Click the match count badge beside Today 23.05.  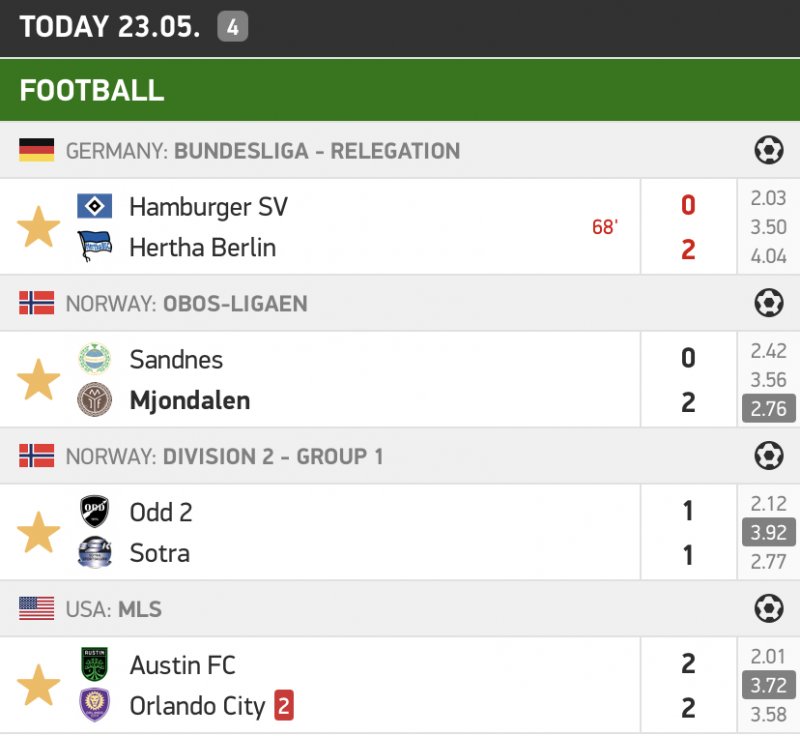(x=232, y=27)
